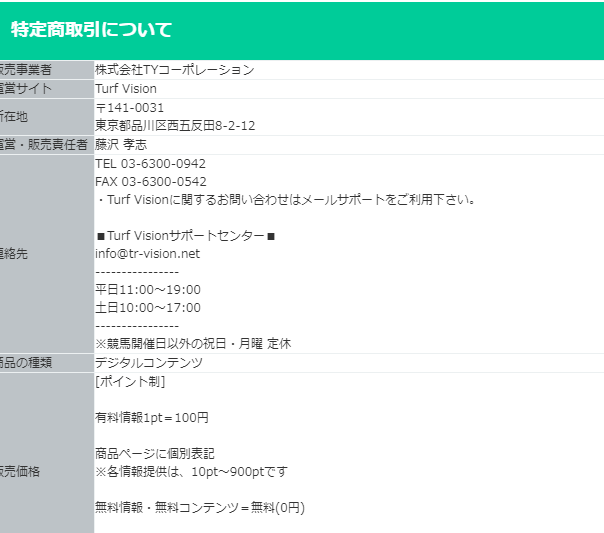Click the mail support notice line
604x533 pixels.
pos(285,199)
